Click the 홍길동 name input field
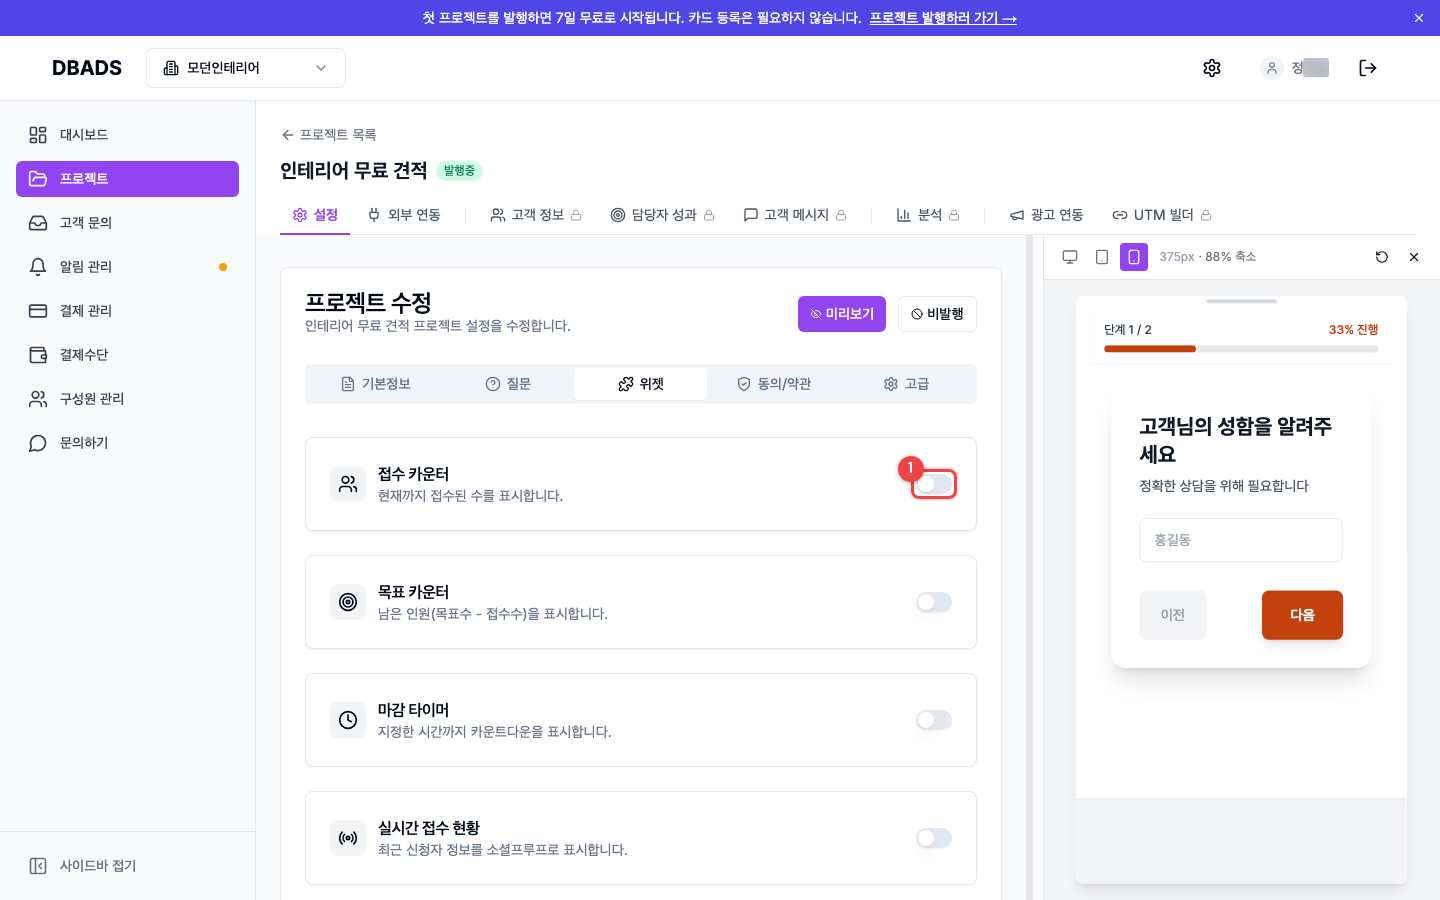 pyautogui.click(x=1241, y=540)
